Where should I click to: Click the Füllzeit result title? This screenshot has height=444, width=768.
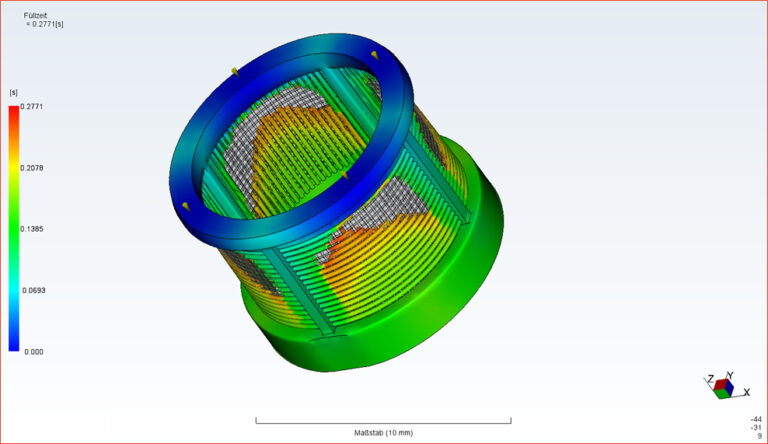pos(37,16)
